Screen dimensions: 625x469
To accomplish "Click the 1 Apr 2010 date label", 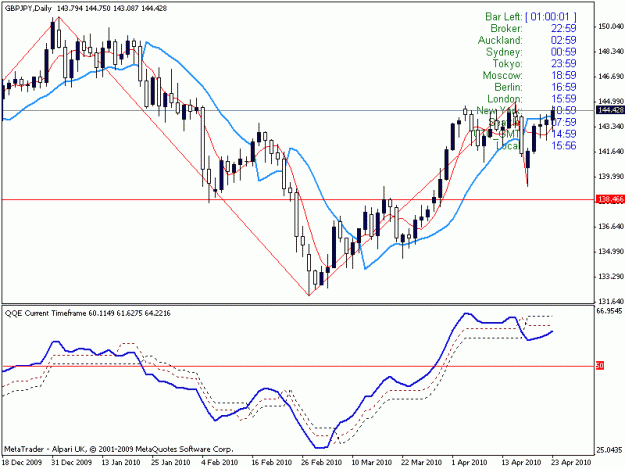I will [x=470, y=463].
